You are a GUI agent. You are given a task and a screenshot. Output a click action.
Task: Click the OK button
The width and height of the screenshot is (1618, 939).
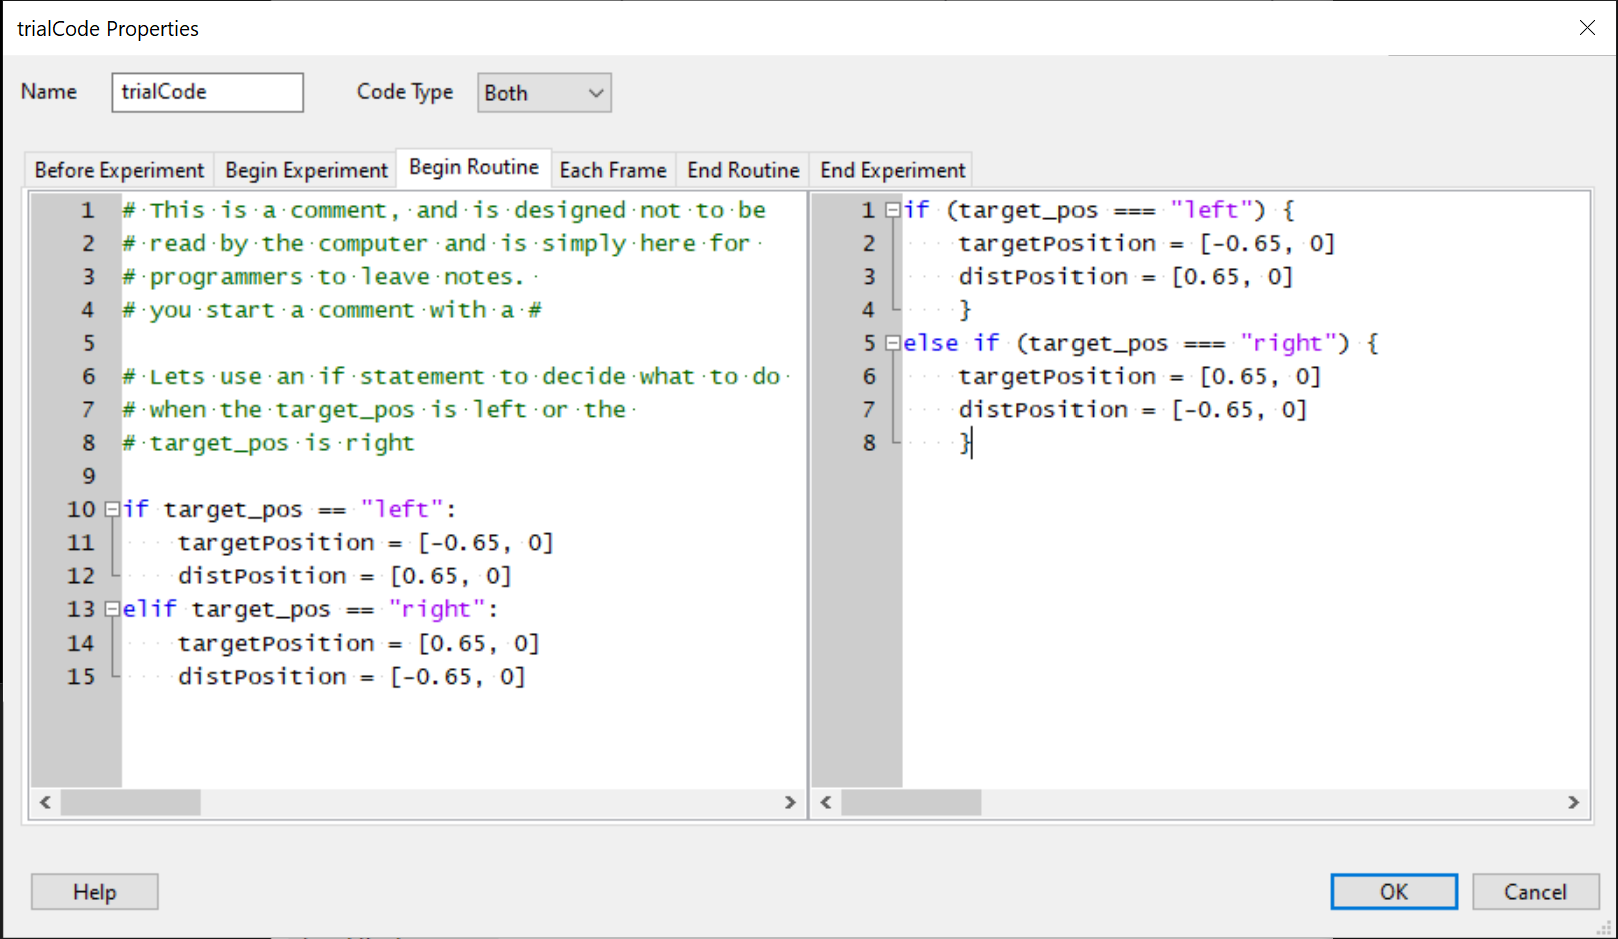(1393, 892)
